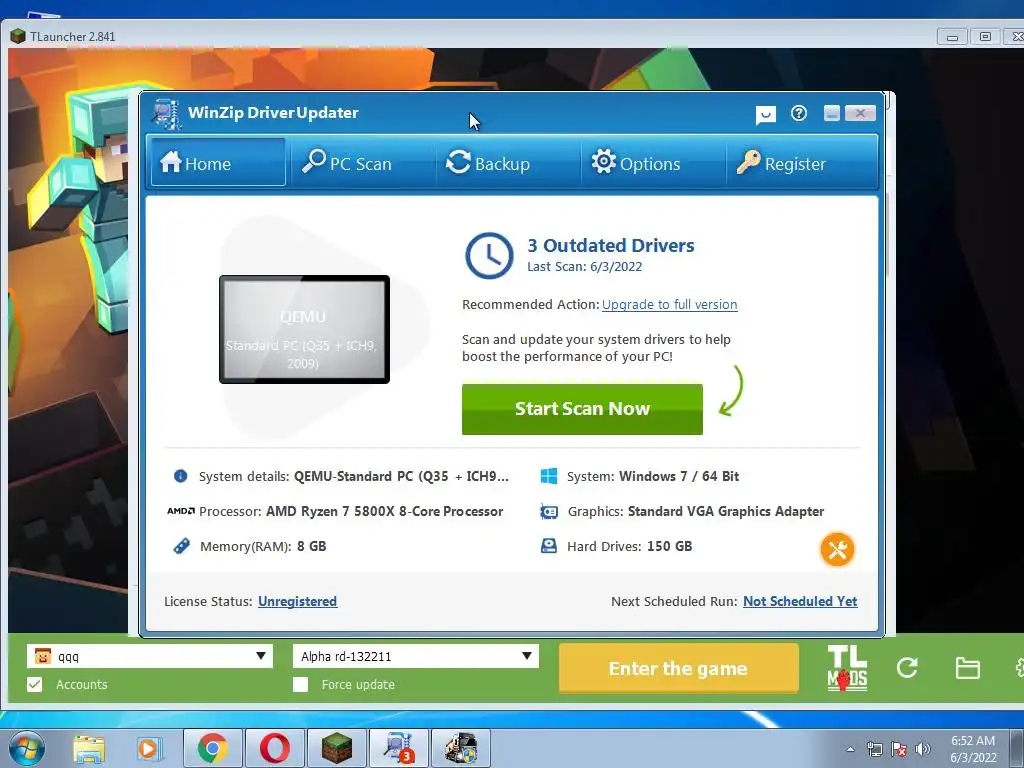Viewport: 1024px width, 768px height.
Task: Click the system details info icon
Action: pos(181,476)
